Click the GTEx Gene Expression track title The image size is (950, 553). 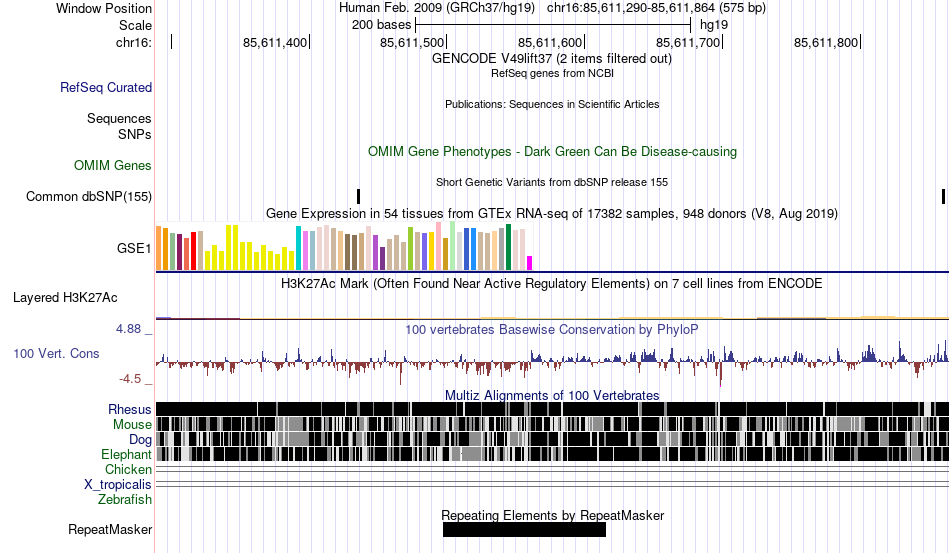click(x=552, y=214)
